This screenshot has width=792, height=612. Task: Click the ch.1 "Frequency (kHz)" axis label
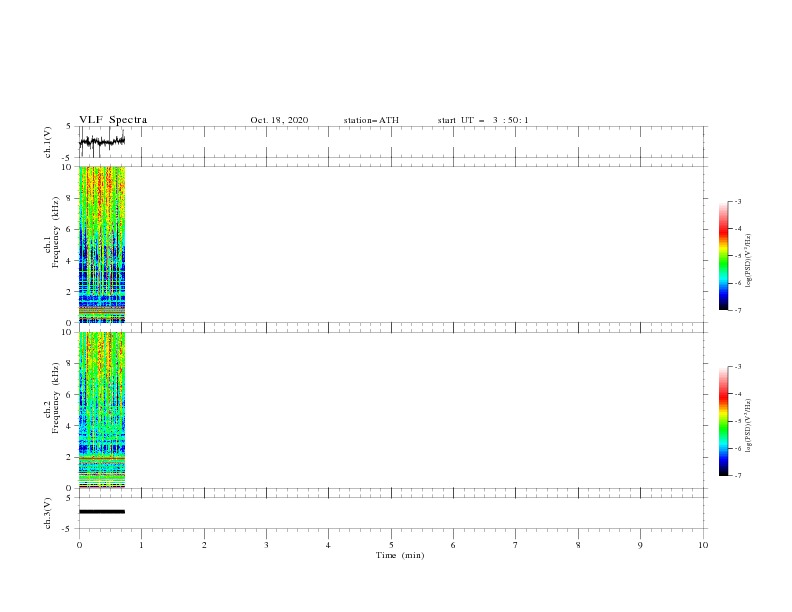55,233
